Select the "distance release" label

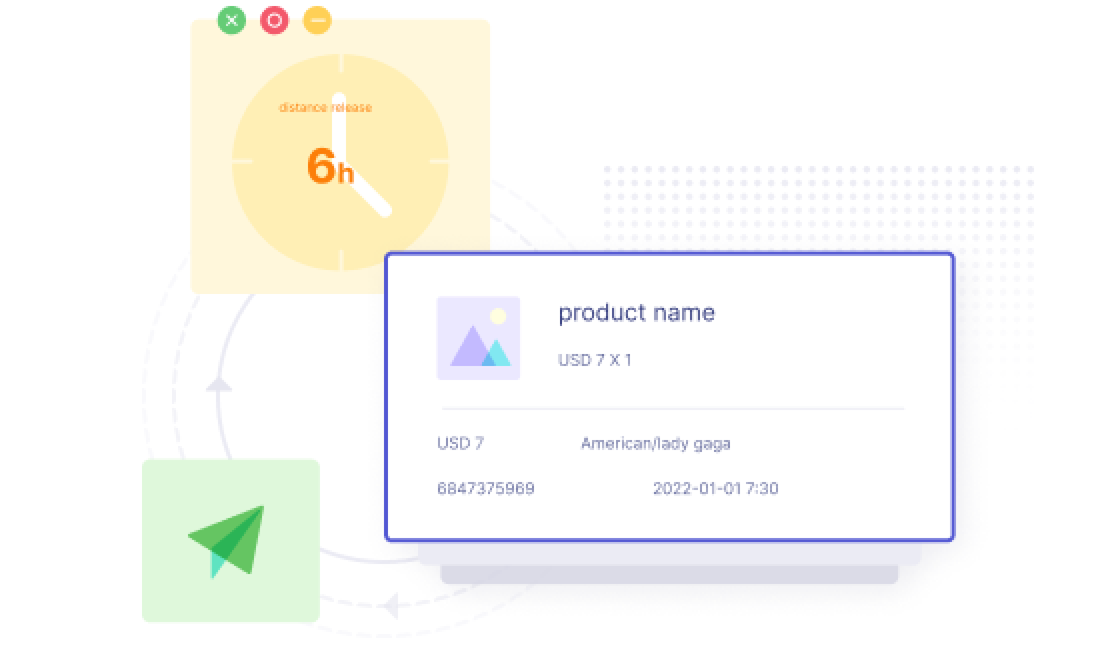[x=325, y=108]
